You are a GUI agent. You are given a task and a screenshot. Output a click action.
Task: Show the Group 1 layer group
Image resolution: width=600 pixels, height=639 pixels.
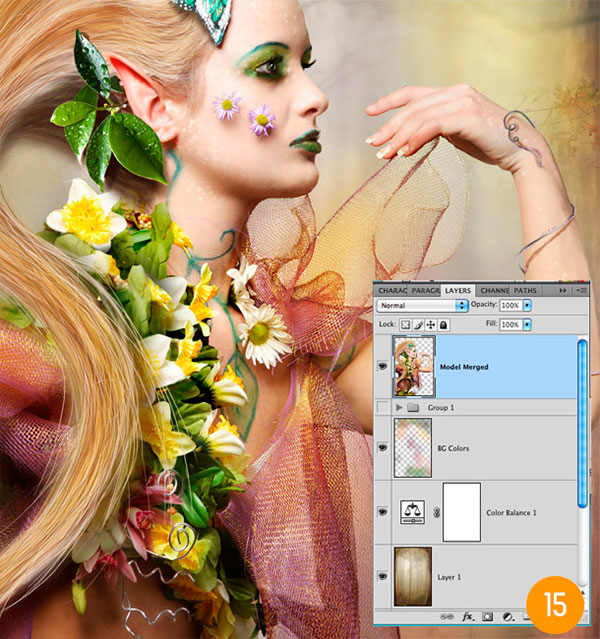click(x=382, y=407)
